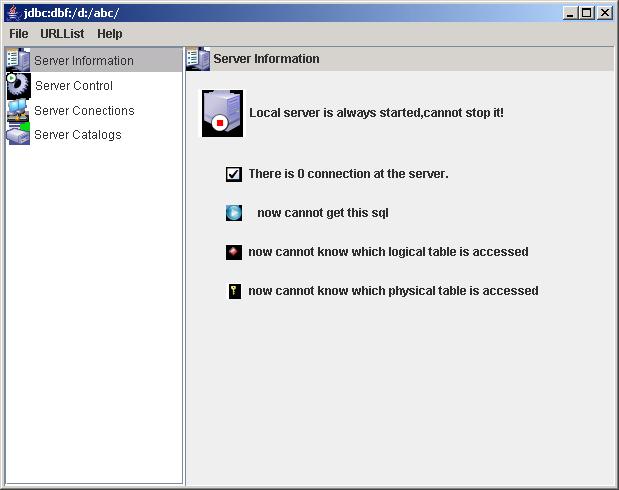The height and width of the screenshot is (490, 619).
Task: Click the red logical table icon
Action: point(234,252)
